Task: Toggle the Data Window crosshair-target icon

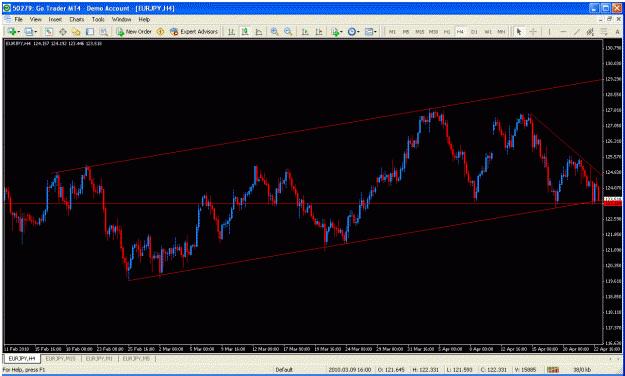Action: (63, 31)
